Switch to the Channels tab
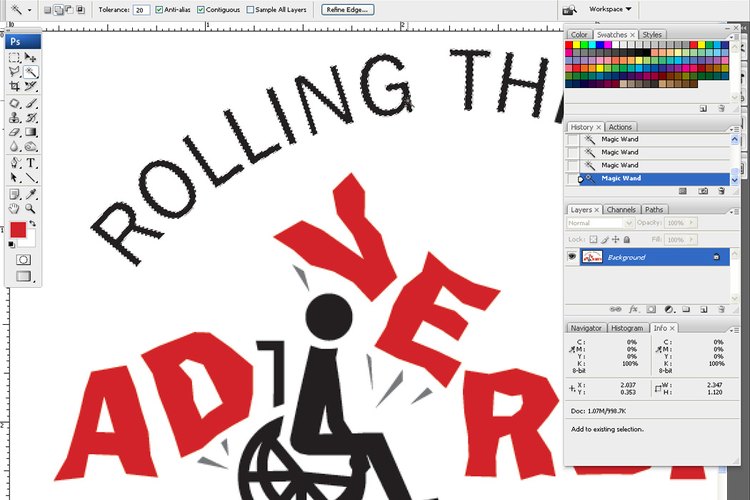Viewport: 750px width, 500px height. point(621,210)
